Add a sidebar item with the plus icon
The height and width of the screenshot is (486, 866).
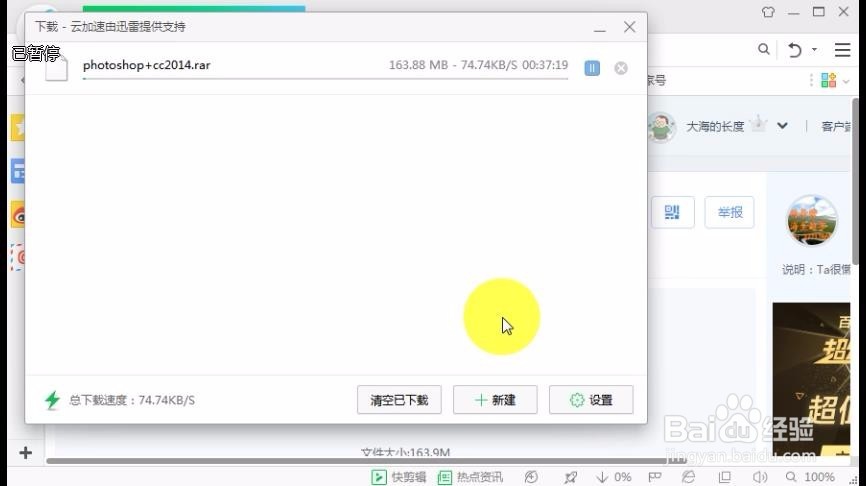[25, 453]
